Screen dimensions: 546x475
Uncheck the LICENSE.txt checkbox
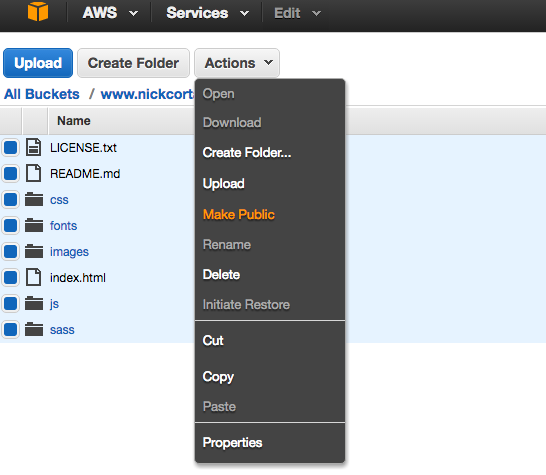(10, 147)
